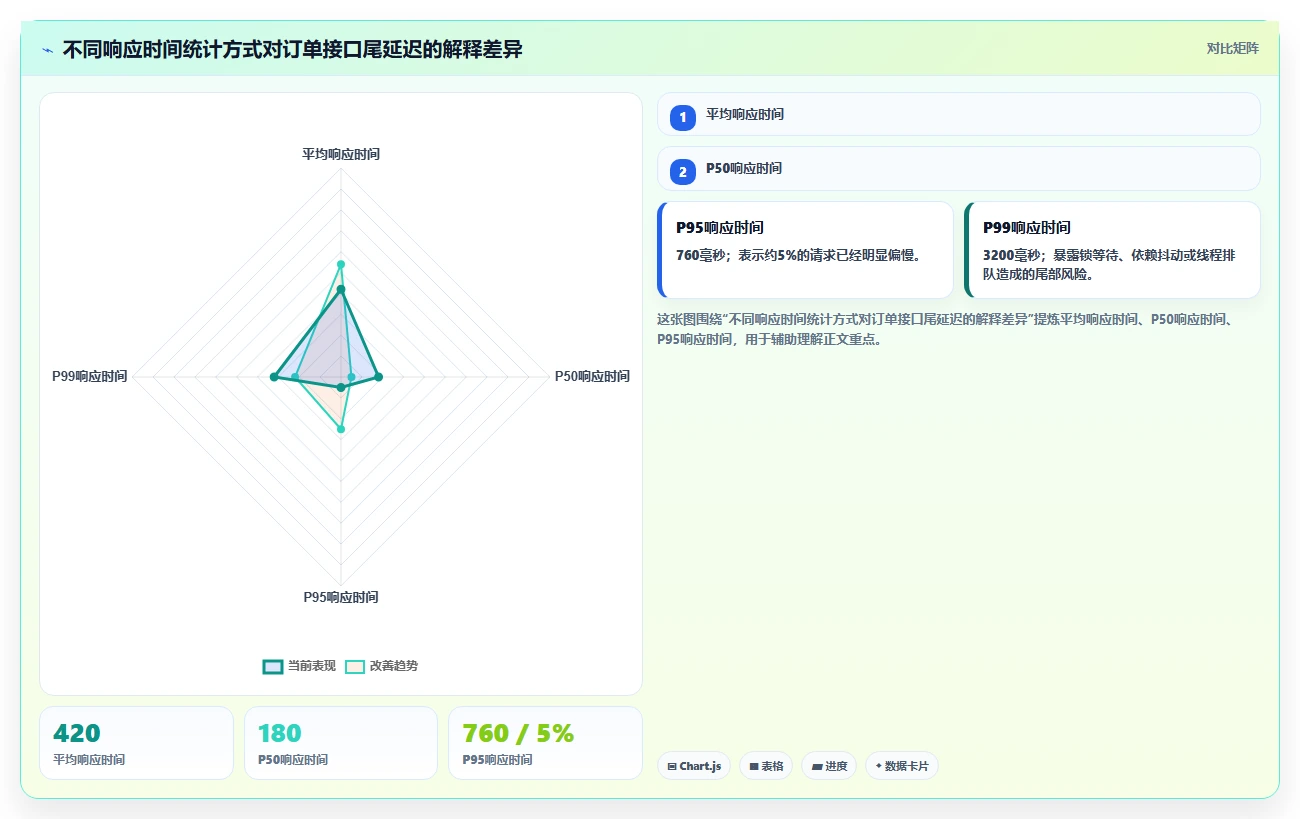The height and width of the screenshot is (819, 1300).
Task: Click the 当前表现 legend color box
Action: pos(273,666)
